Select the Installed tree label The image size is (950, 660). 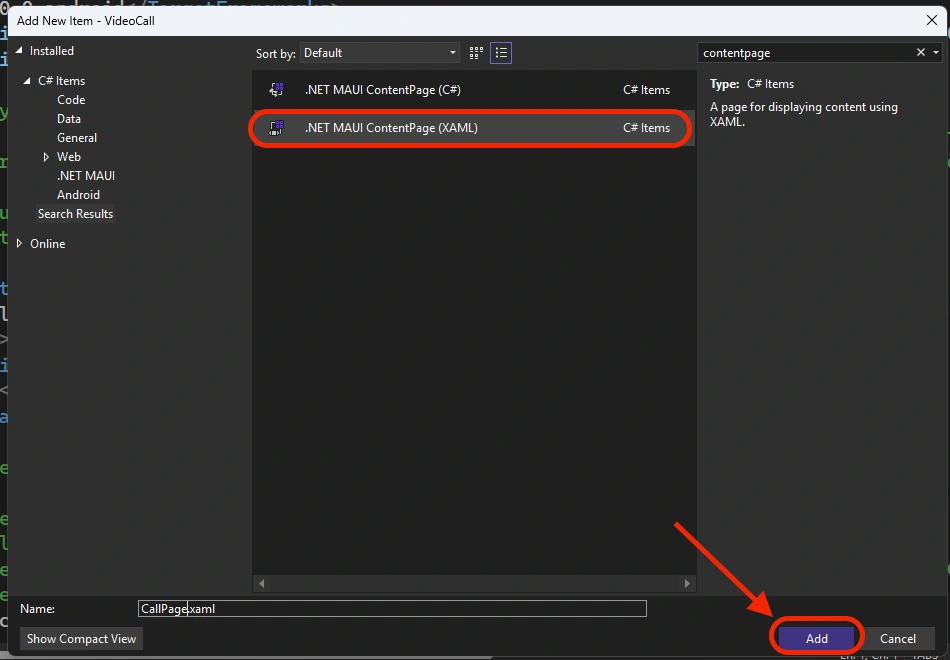point(52,51)
